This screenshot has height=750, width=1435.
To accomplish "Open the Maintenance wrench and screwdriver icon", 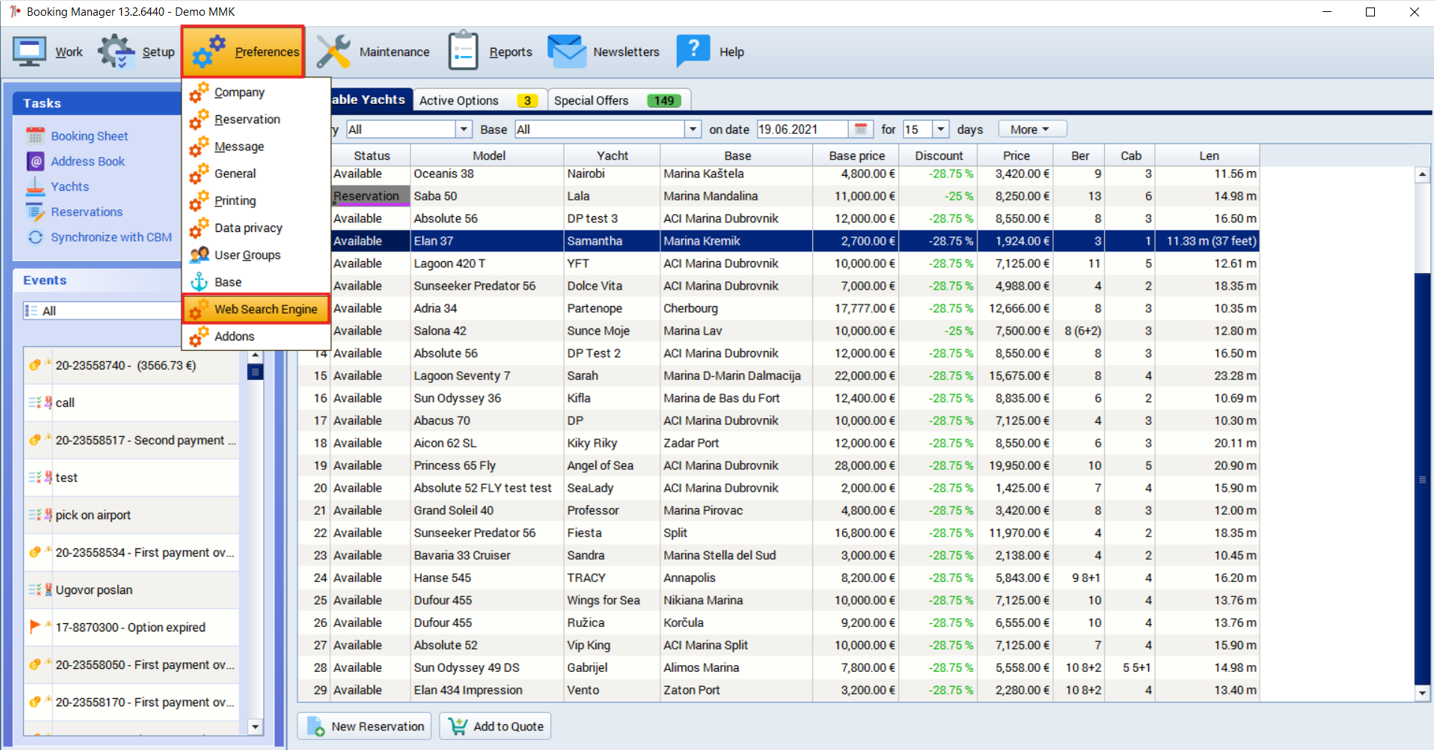I will pyautogui.click(x=333, y=52).
